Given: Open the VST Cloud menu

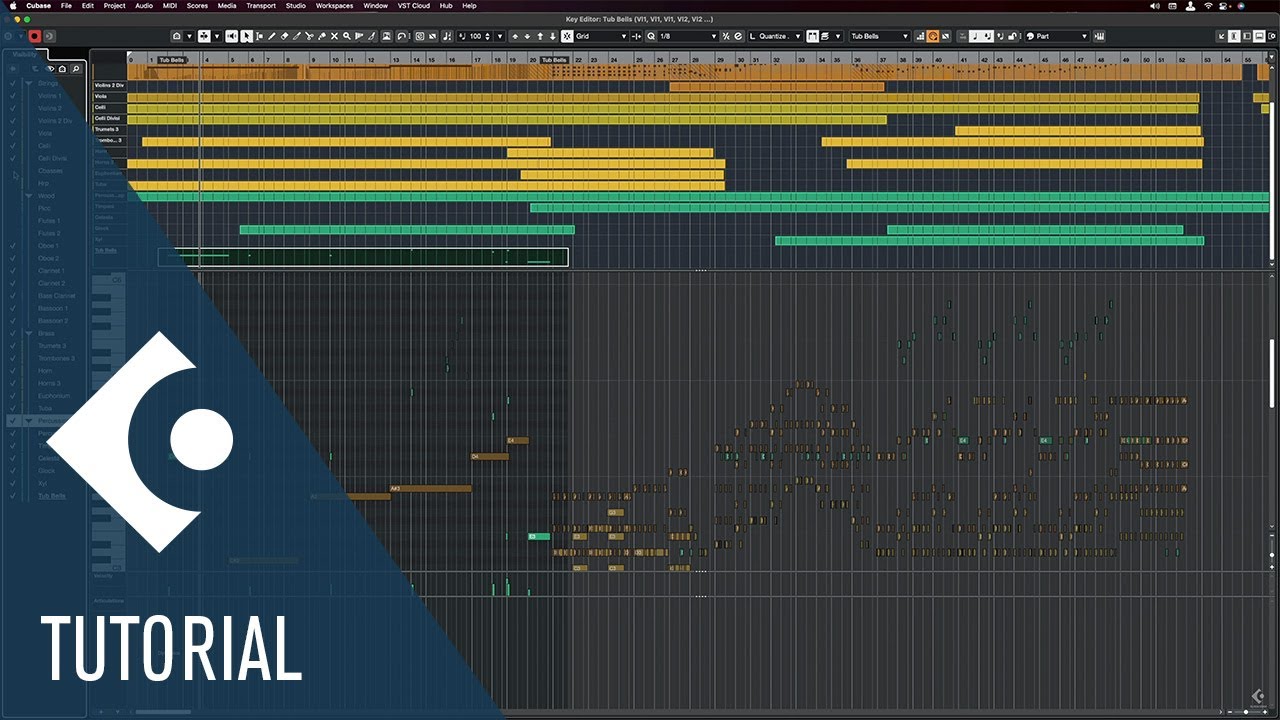Looking at the screenshot, I should pos(414,5).
